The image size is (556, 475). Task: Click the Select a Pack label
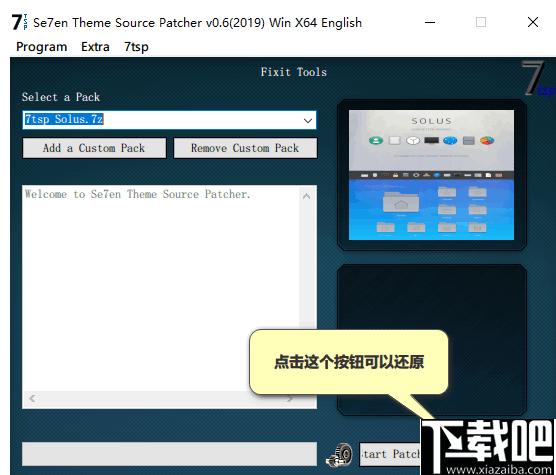click(x=61, y=97)
